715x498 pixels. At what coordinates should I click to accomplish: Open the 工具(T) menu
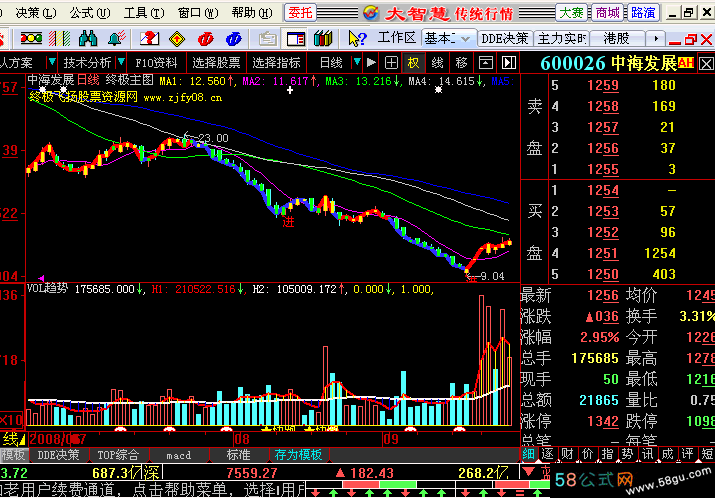pos(144,13)
